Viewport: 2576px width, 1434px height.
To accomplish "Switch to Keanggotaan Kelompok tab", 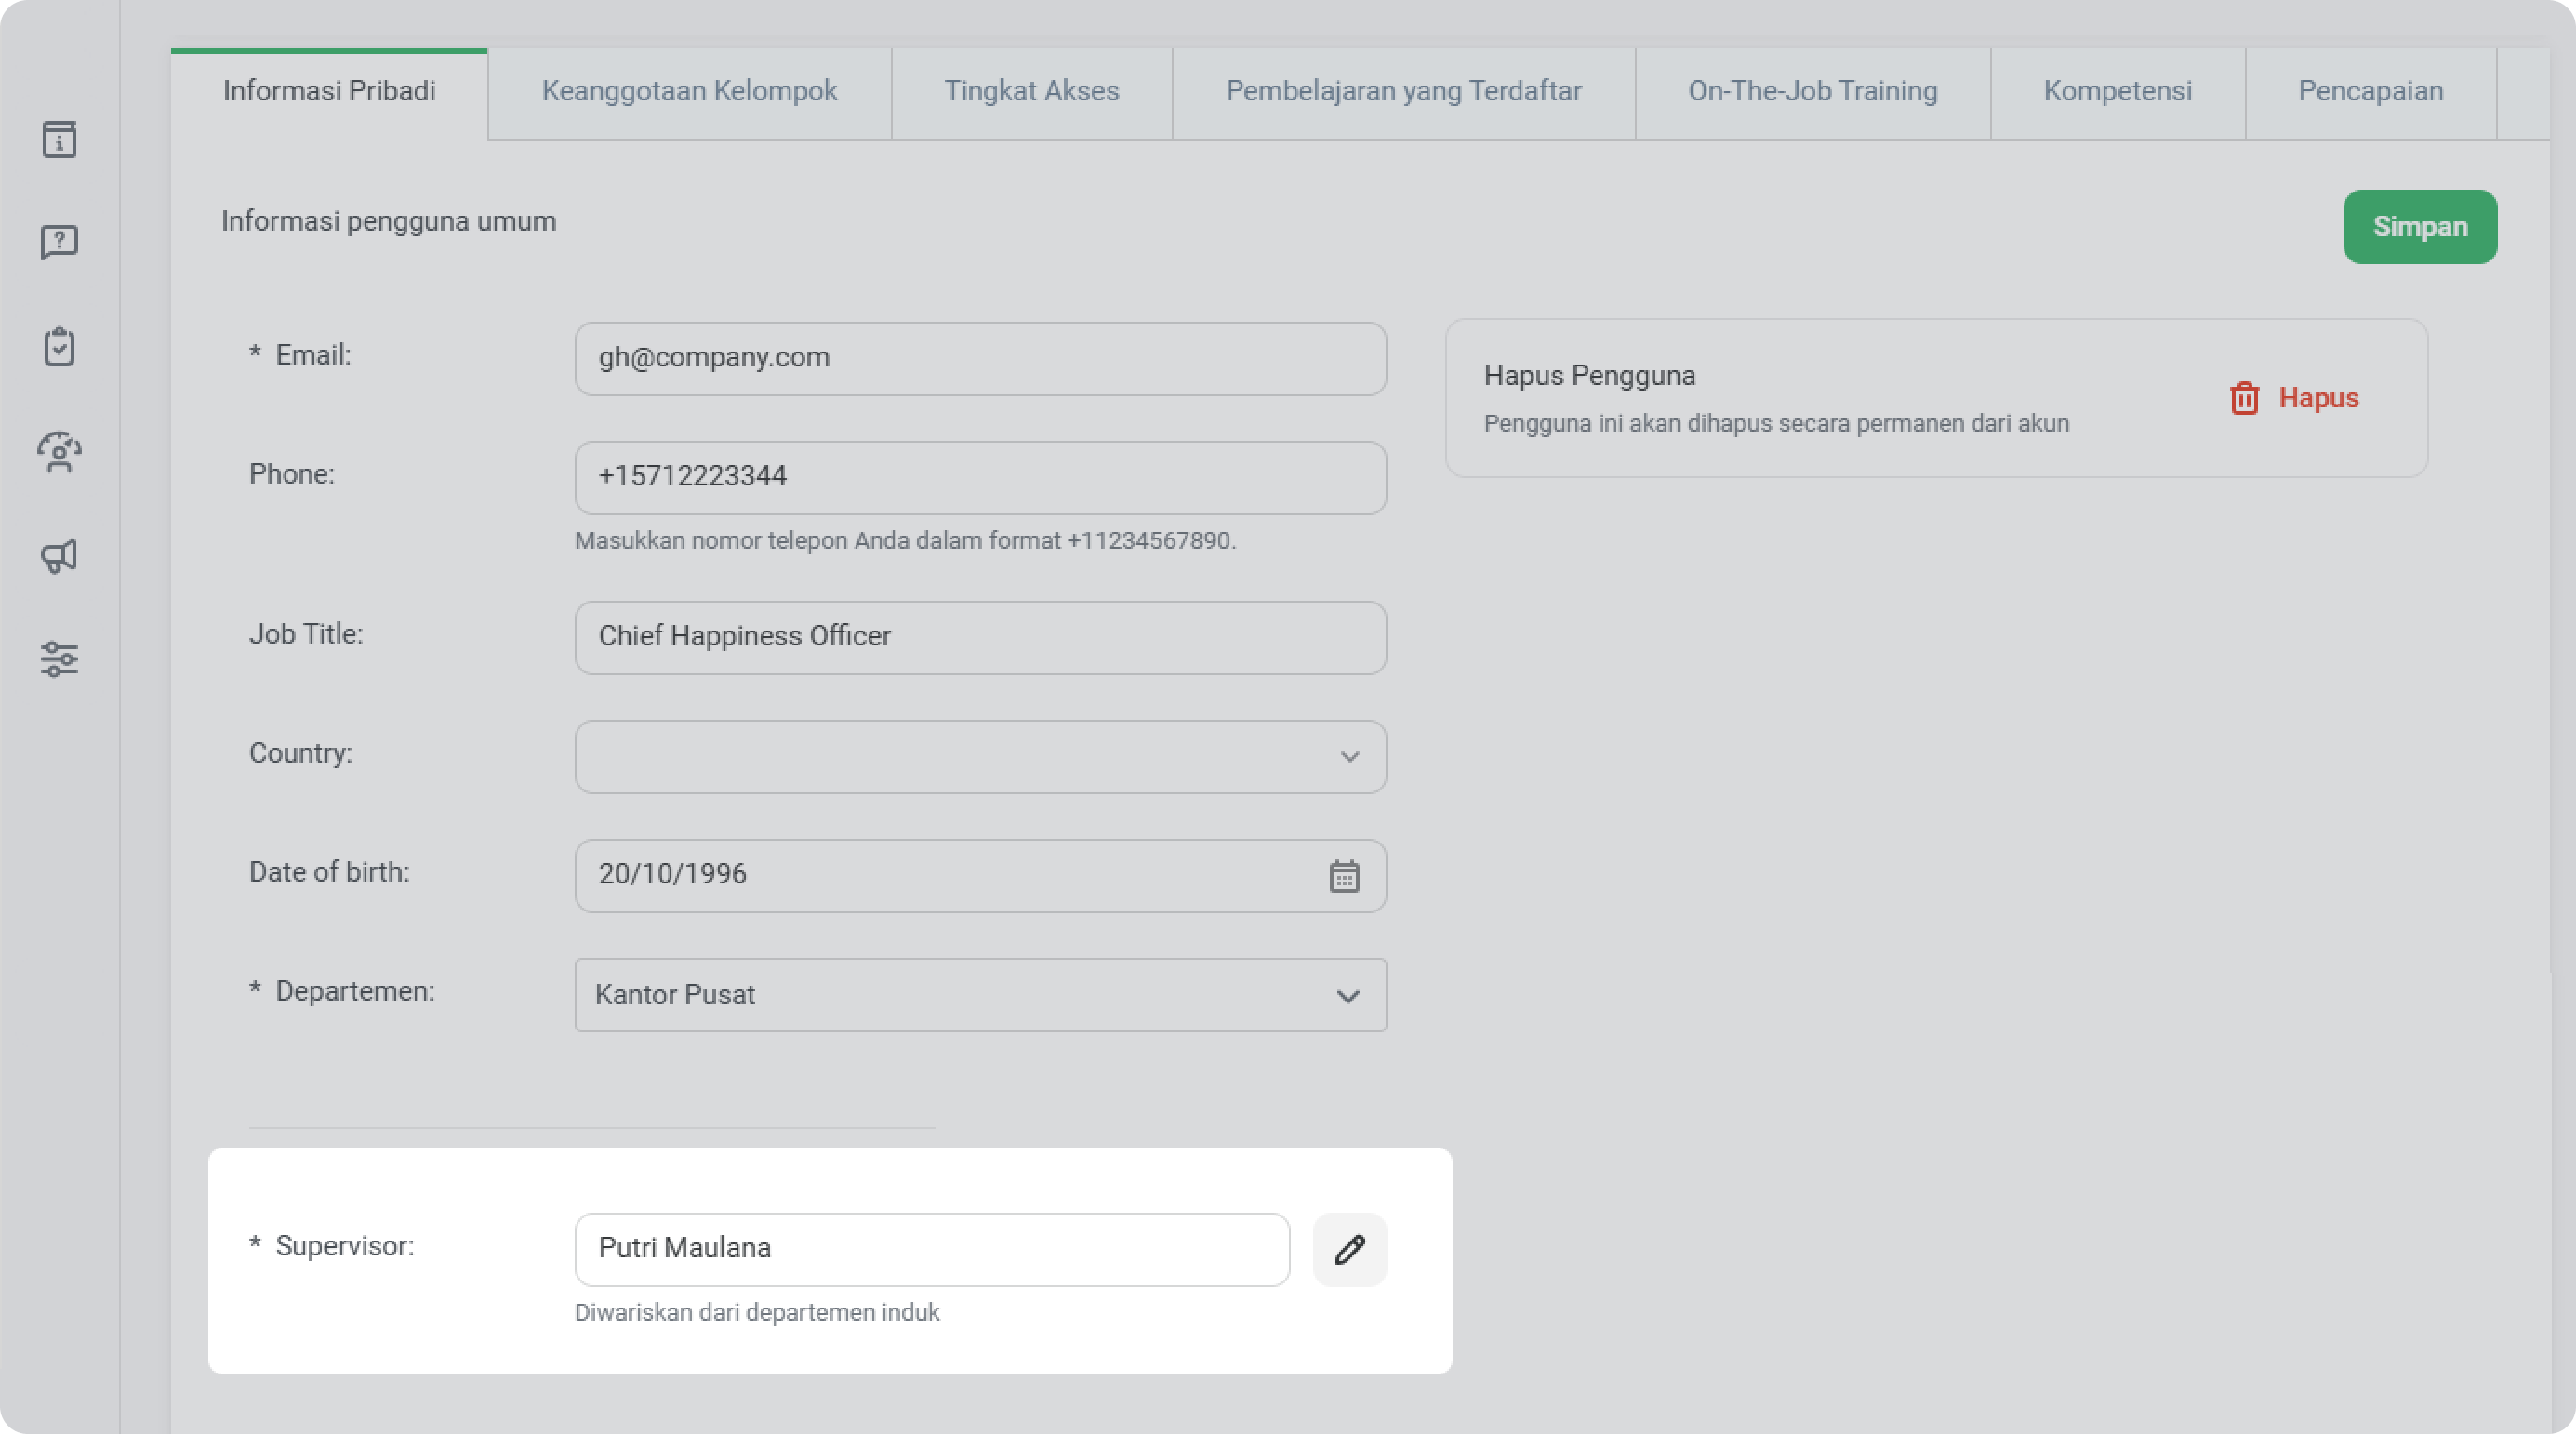I will [689, 92].
